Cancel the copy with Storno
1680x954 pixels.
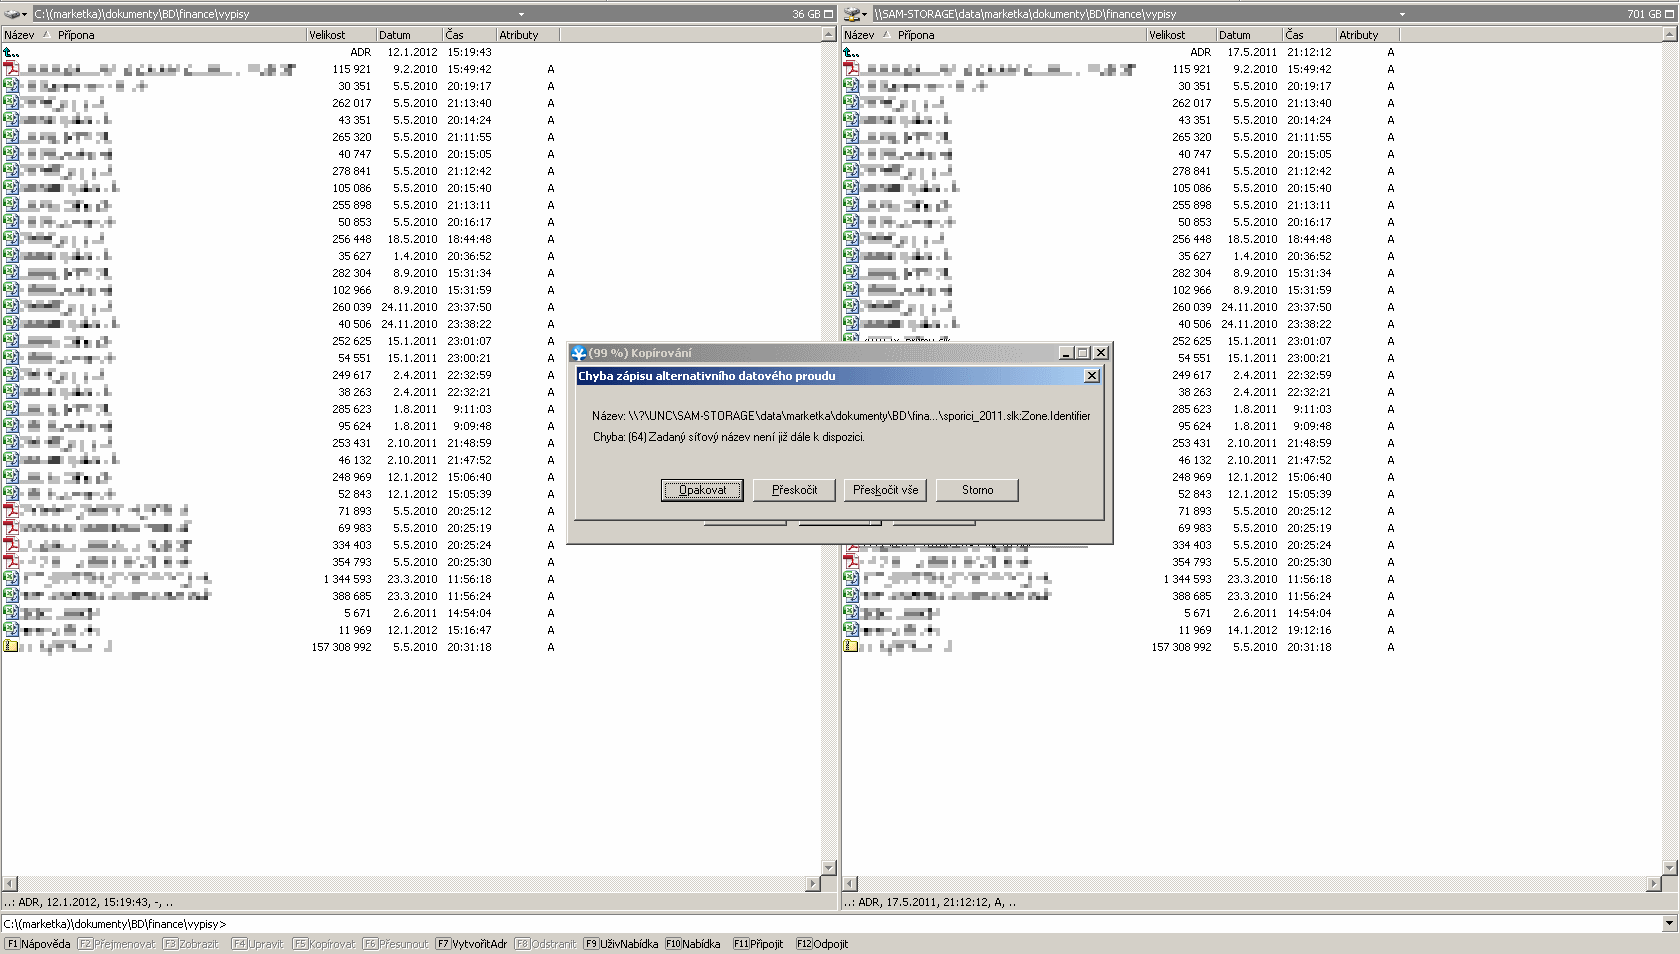pos(977,490)
